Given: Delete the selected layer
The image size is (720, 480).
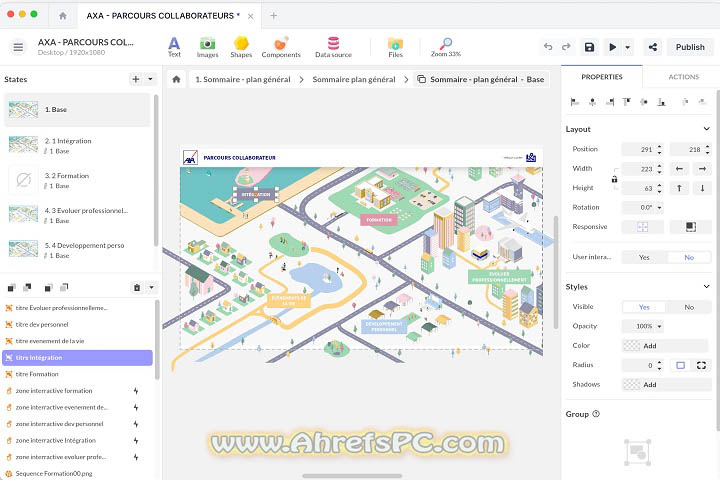Looking at the screenshot, I should pyautogui.click(x=137, y=288).
